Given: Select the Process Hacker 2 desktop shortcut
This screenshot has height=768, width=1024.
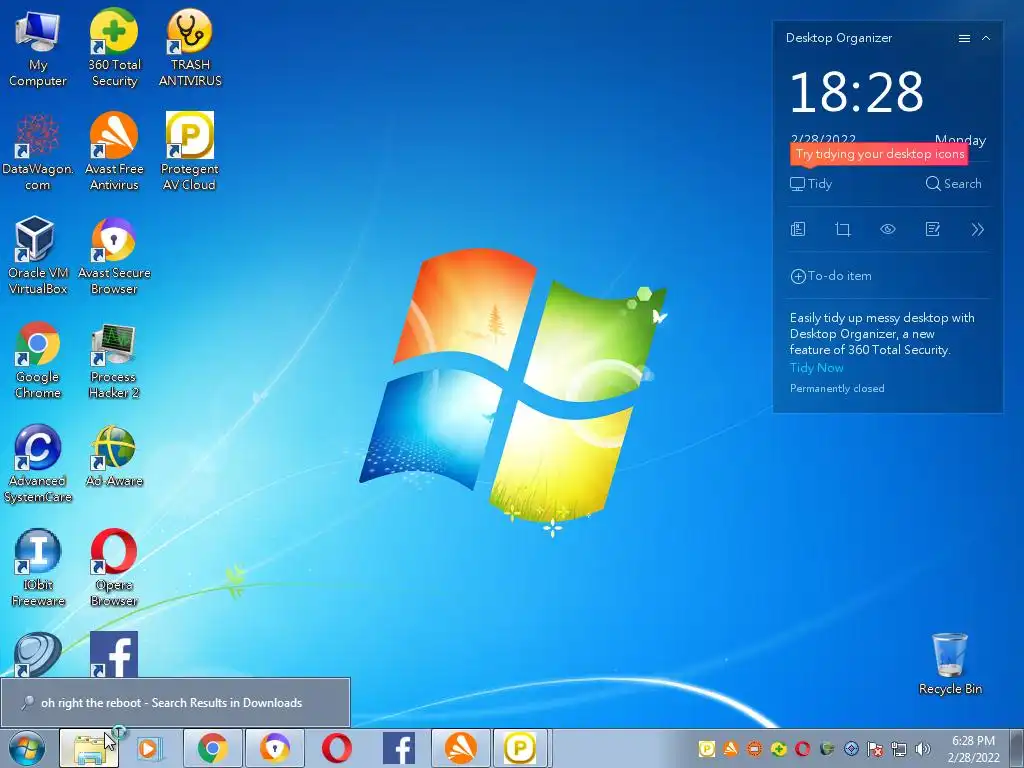Looking at the screenshot, I should [114, 360].
